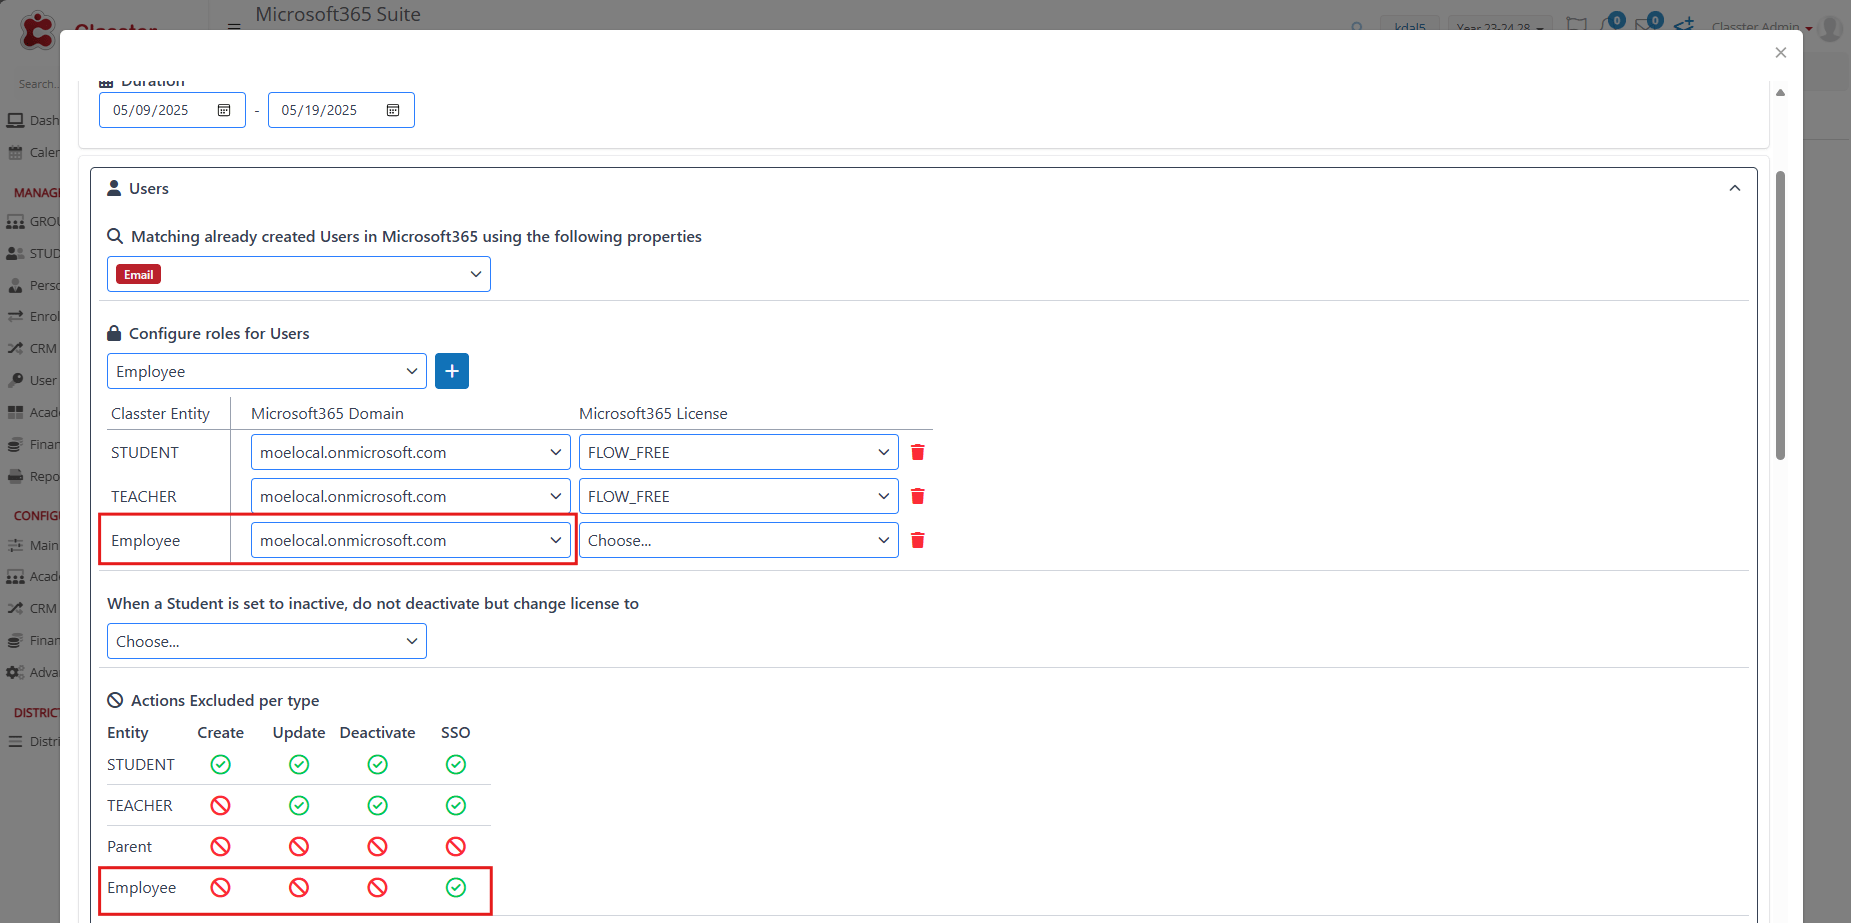
Task: Open STUDENT Microsoft365 domain dropdown
Action: point(411,452)
